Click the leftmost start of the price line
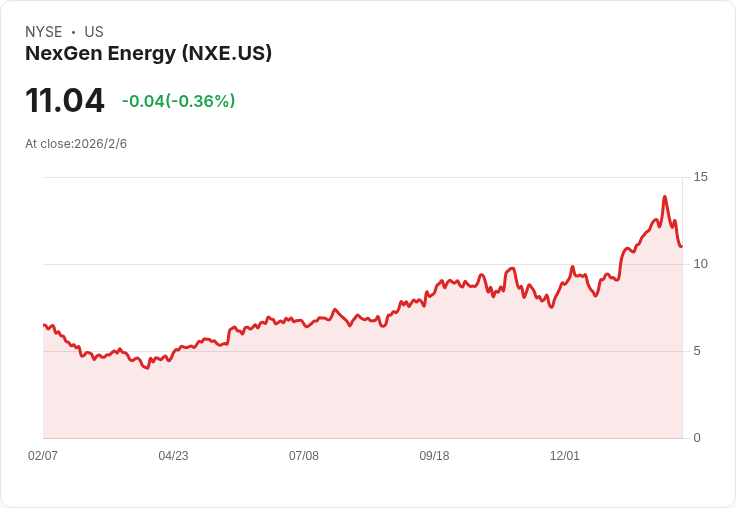This screenshot has height=508, width=736. point(44,325)
